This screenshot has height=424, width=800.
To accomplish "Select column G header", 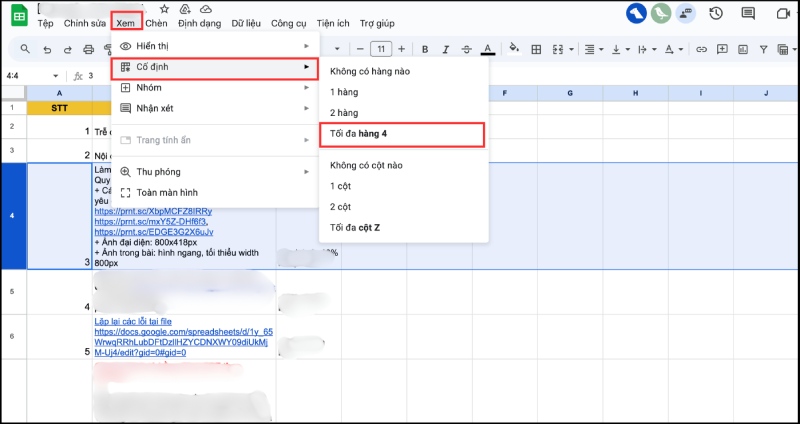I will tap(570, 93).
